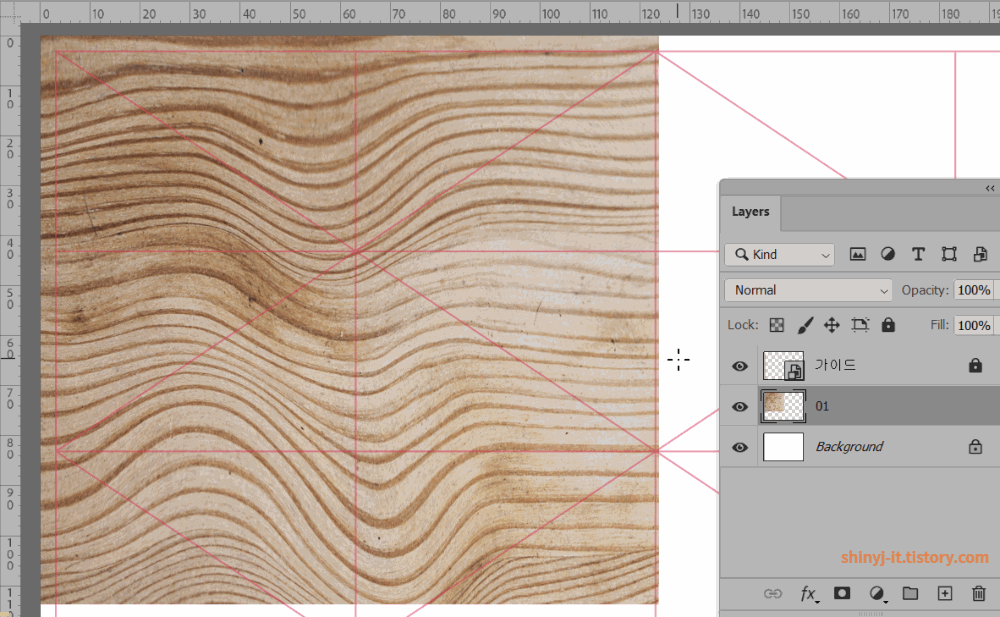Collapse Layers panel double-arrow icon
Screen dimensions: 1000x617
990,188
